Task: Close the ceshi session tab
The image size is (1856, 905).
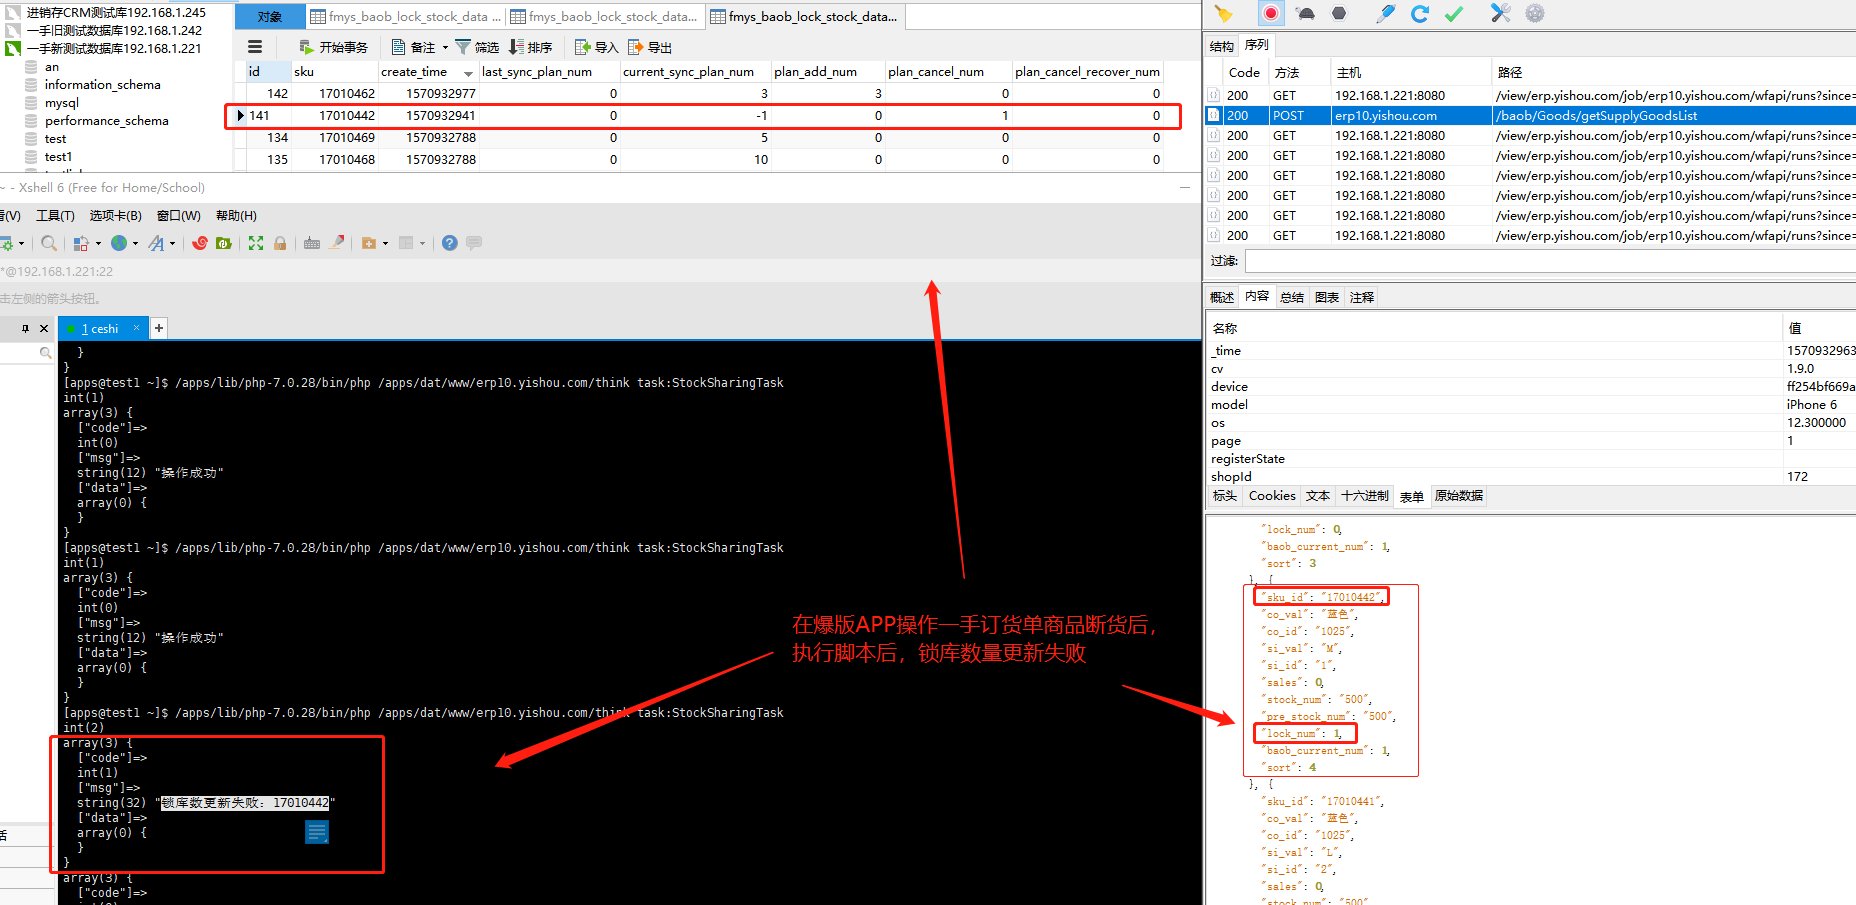Action: (137, 328)
